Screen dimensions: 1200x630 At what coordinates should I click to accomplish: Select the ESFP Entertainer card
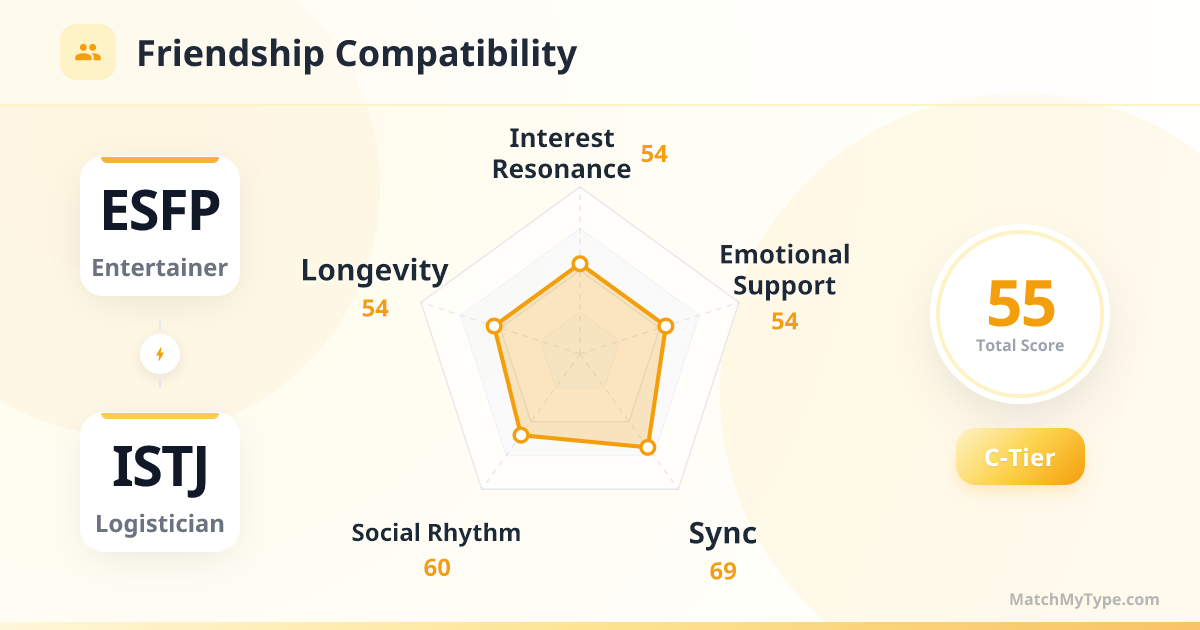(160, 227)
